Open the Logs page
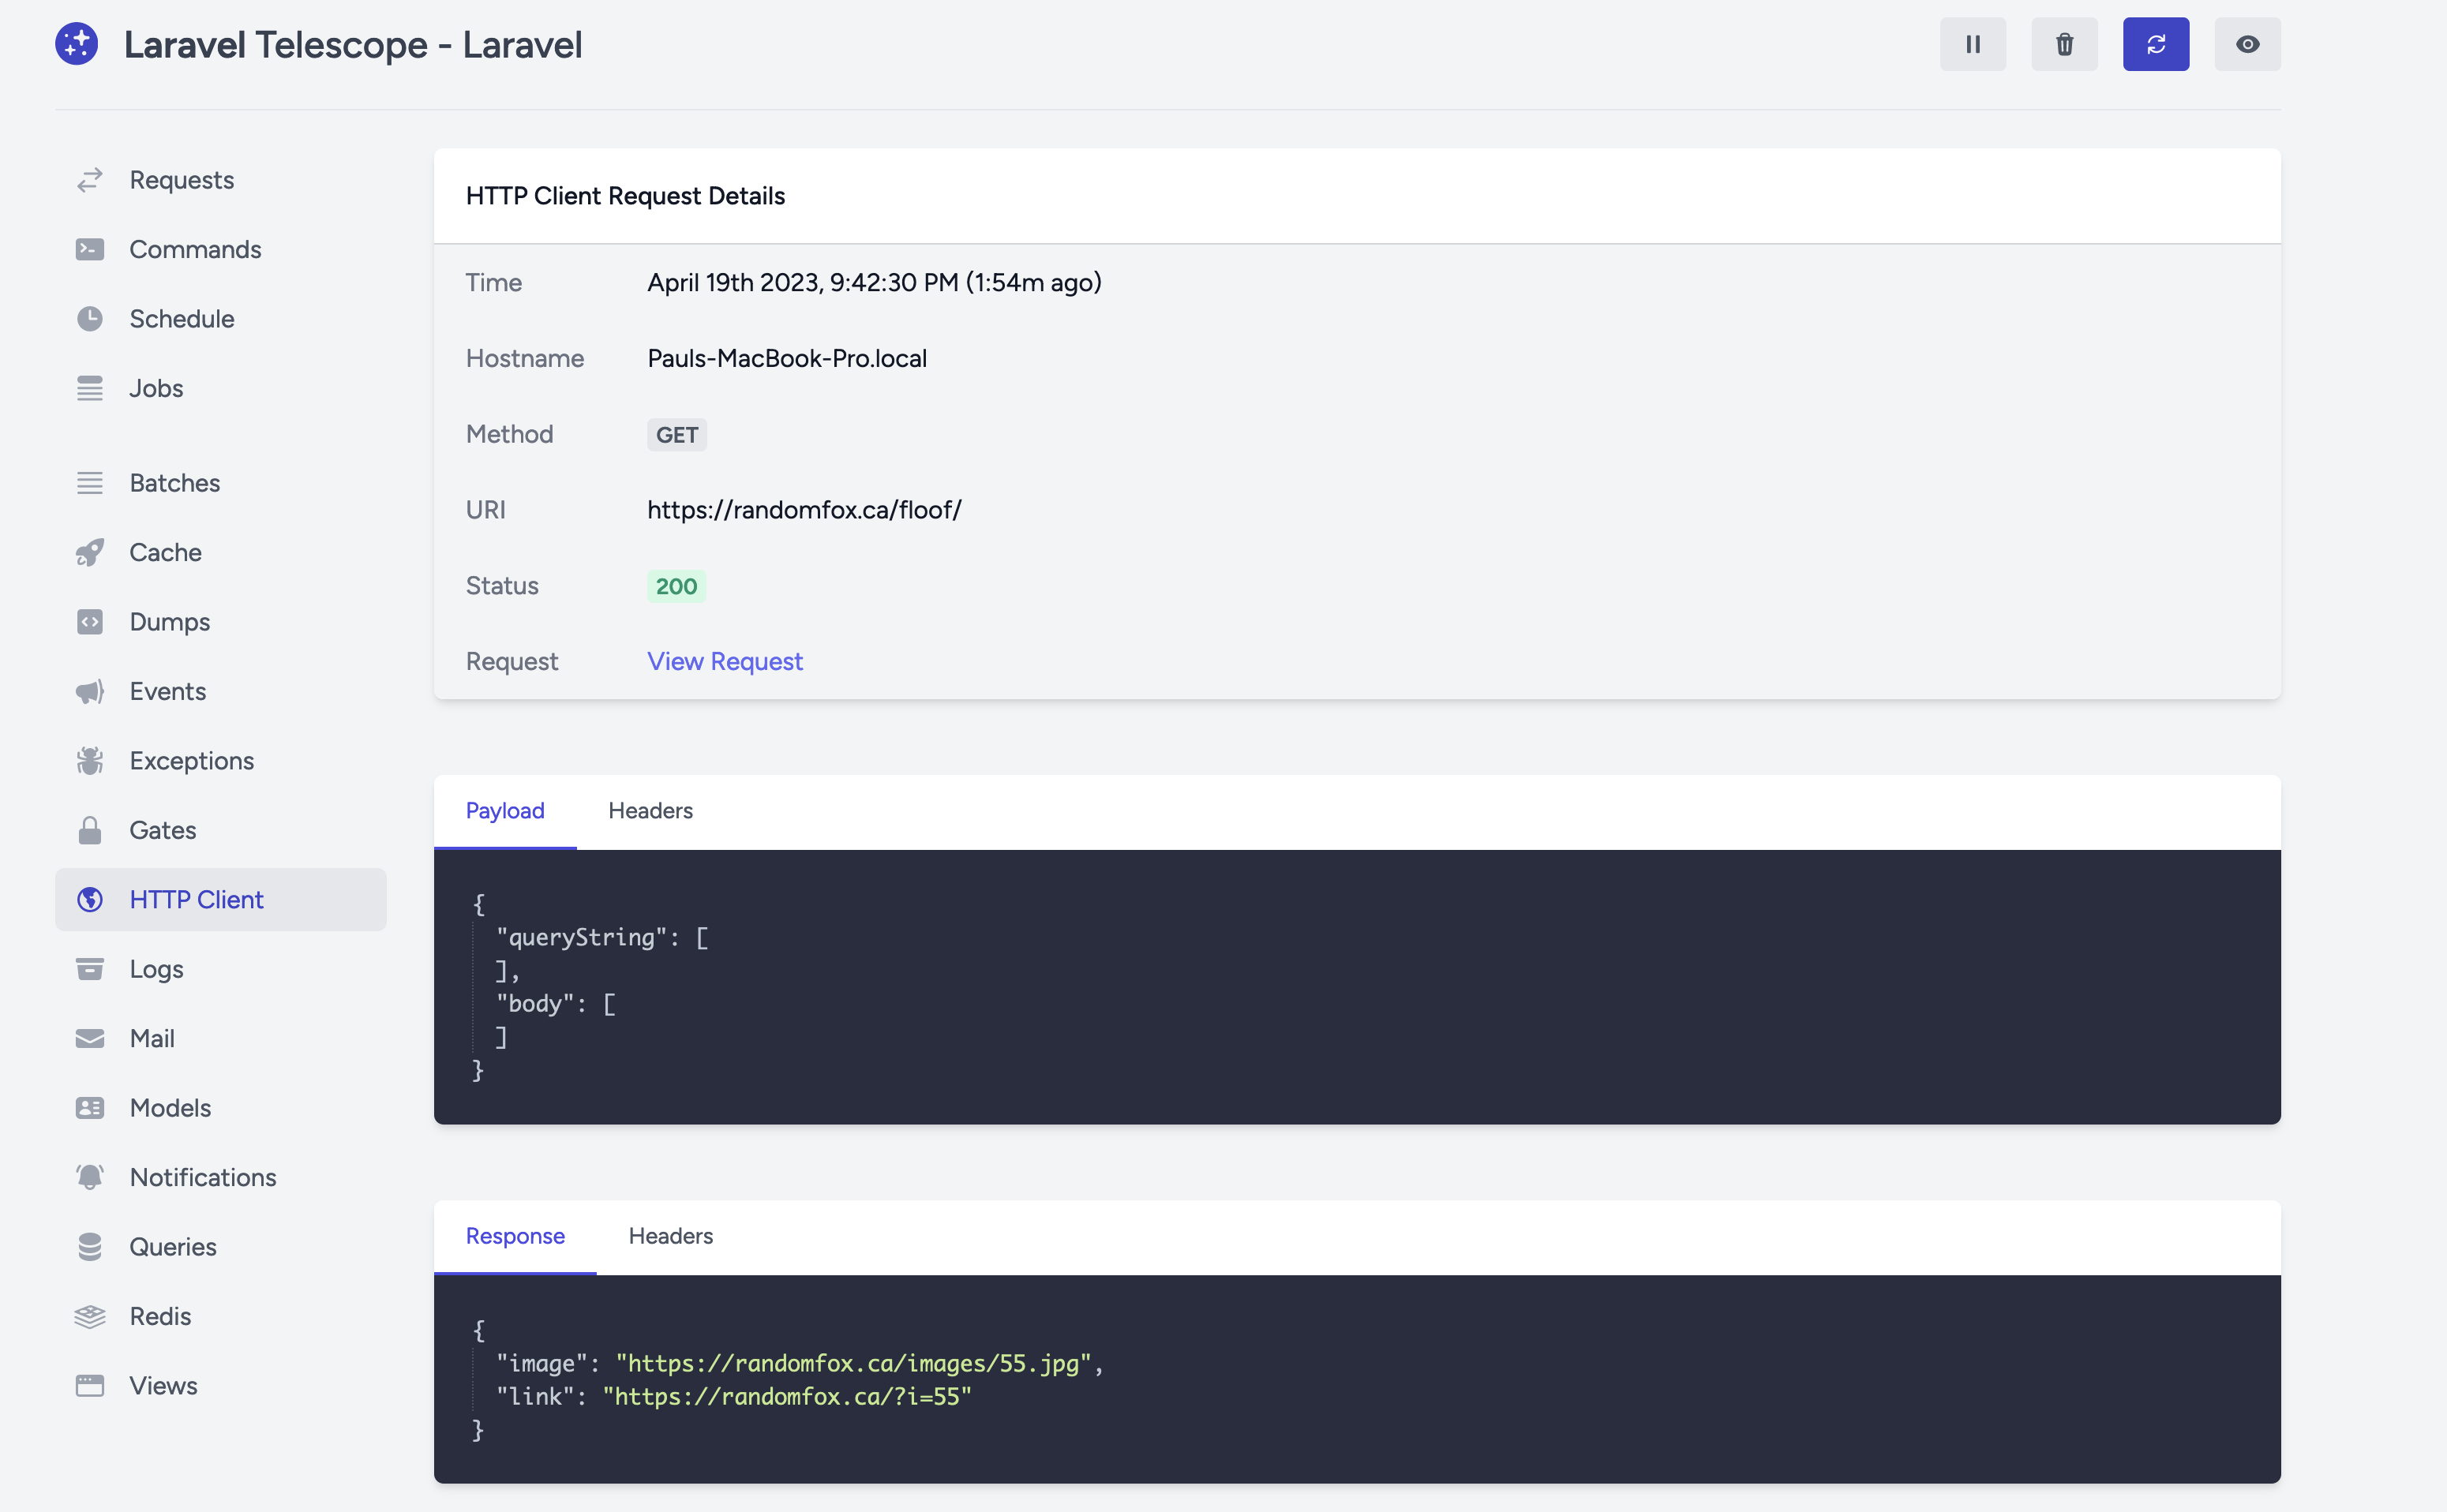This screenshot has width=2447, height=1512. (221, 969)
